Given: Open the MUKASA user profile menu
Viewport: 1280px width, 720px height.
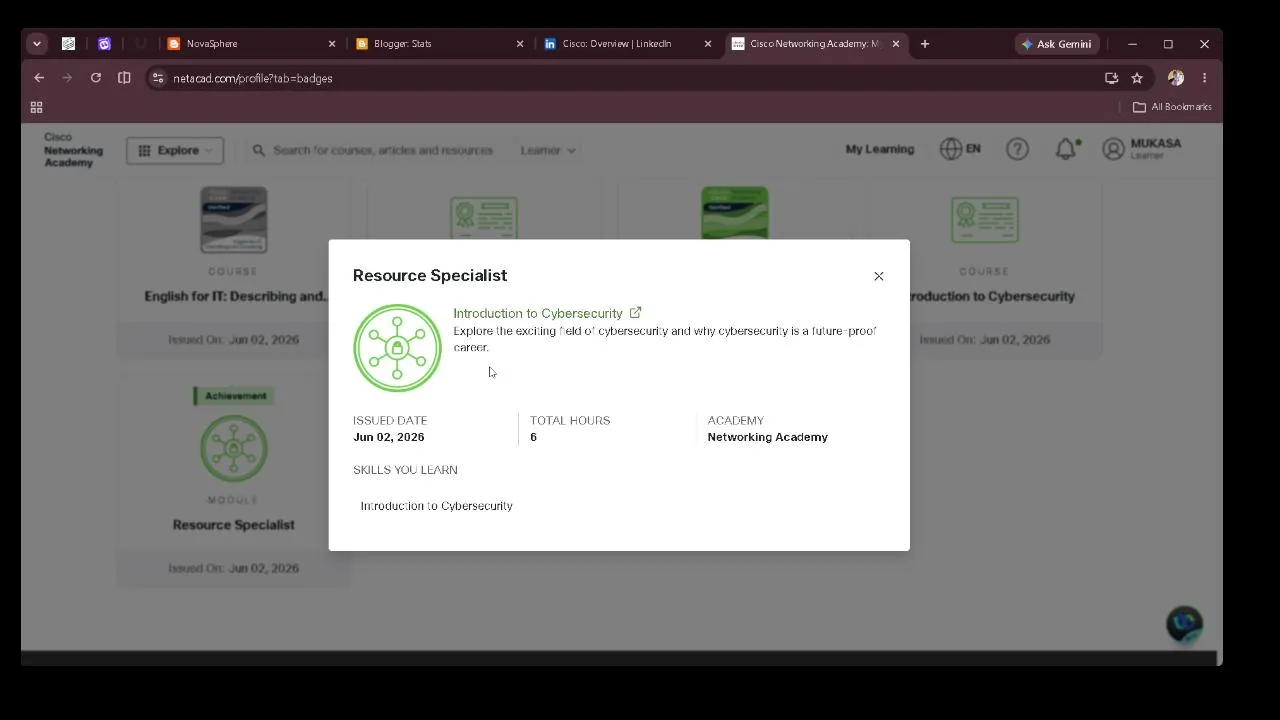Looking at the screenshot, I should pos(1142,149).
